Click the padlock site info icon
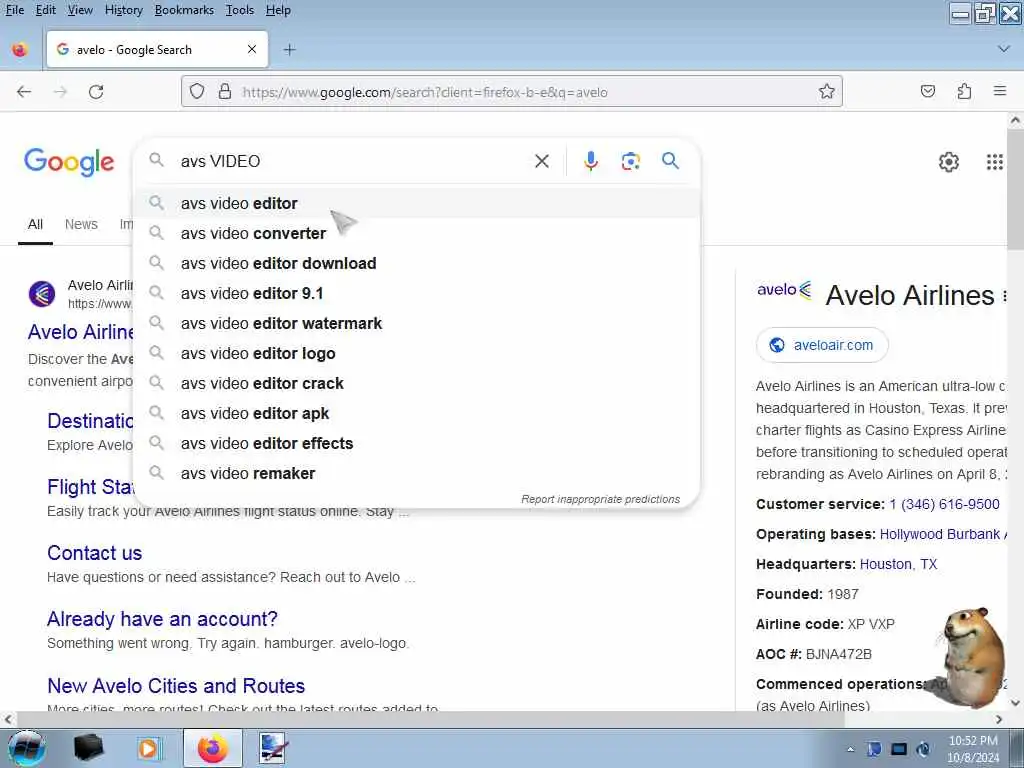 tap(225, 91)
